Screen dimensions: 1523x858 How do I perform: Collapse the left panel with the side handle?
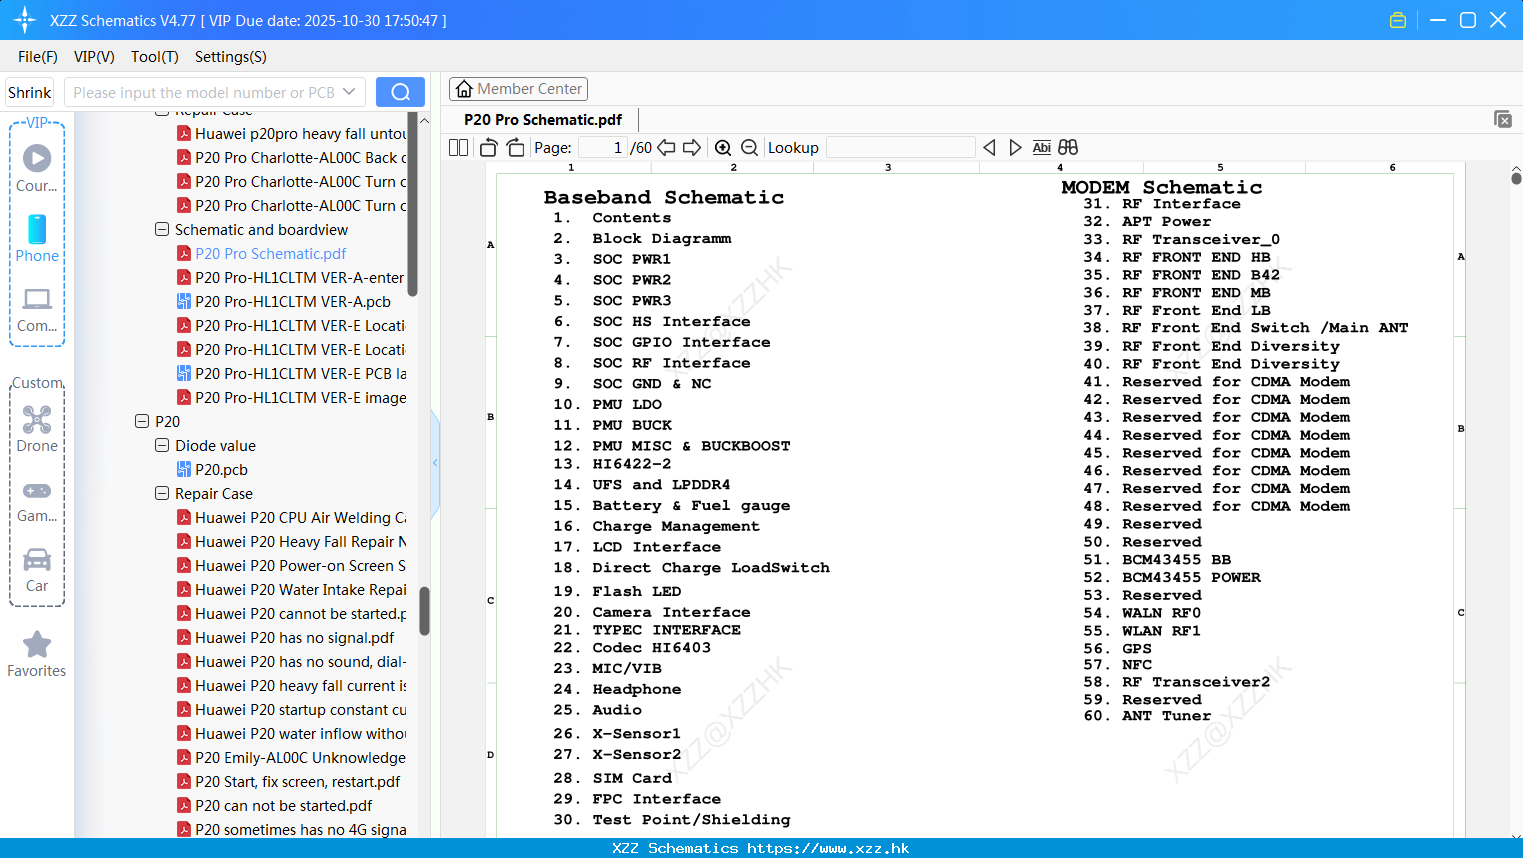pyautogui.click(x=435, y=462)
